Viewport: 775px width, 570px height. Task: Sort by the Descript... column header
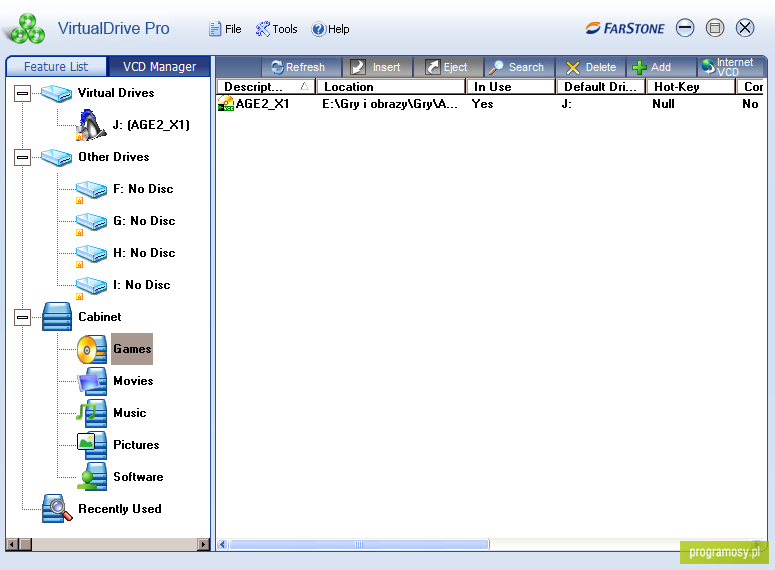point(266,87)
